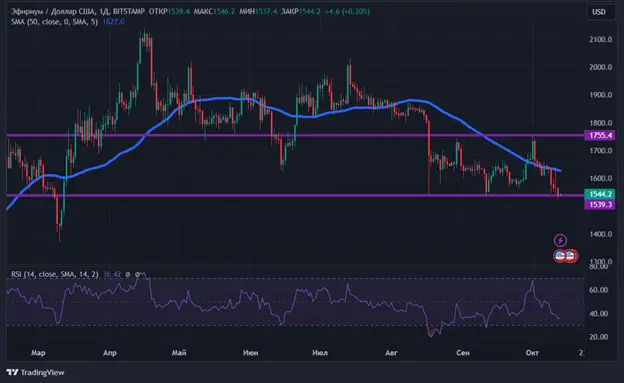The image size is (624, 383).
Task: Click the right US flag economic event icon
Action: [571, 256]
